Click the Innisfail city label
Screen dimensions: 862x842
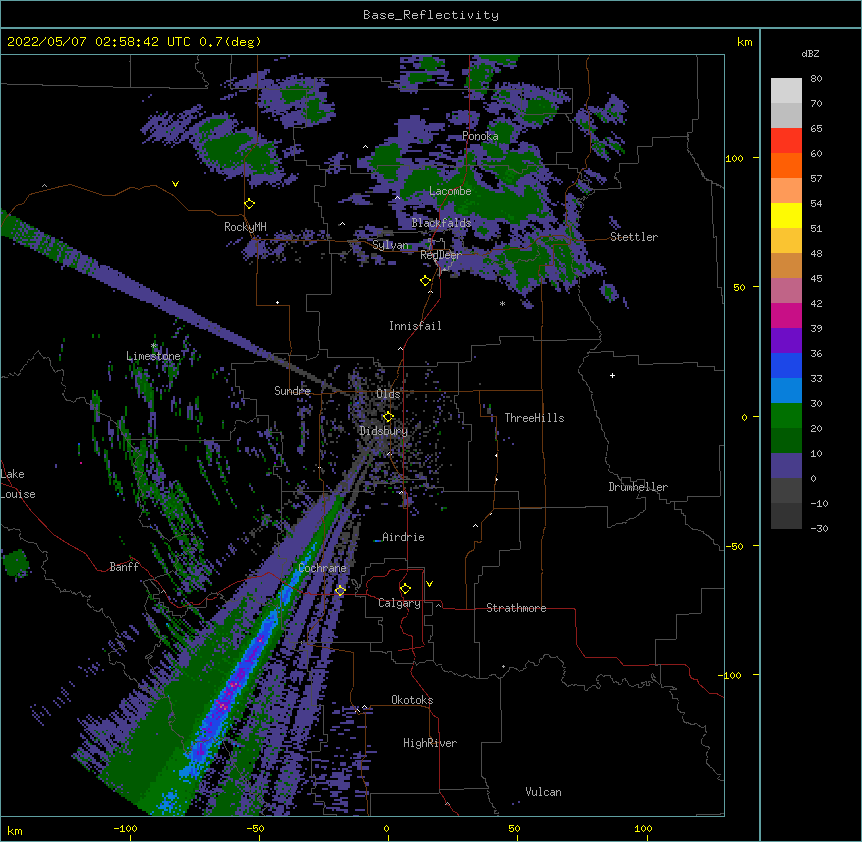click(x=415, y=326)
